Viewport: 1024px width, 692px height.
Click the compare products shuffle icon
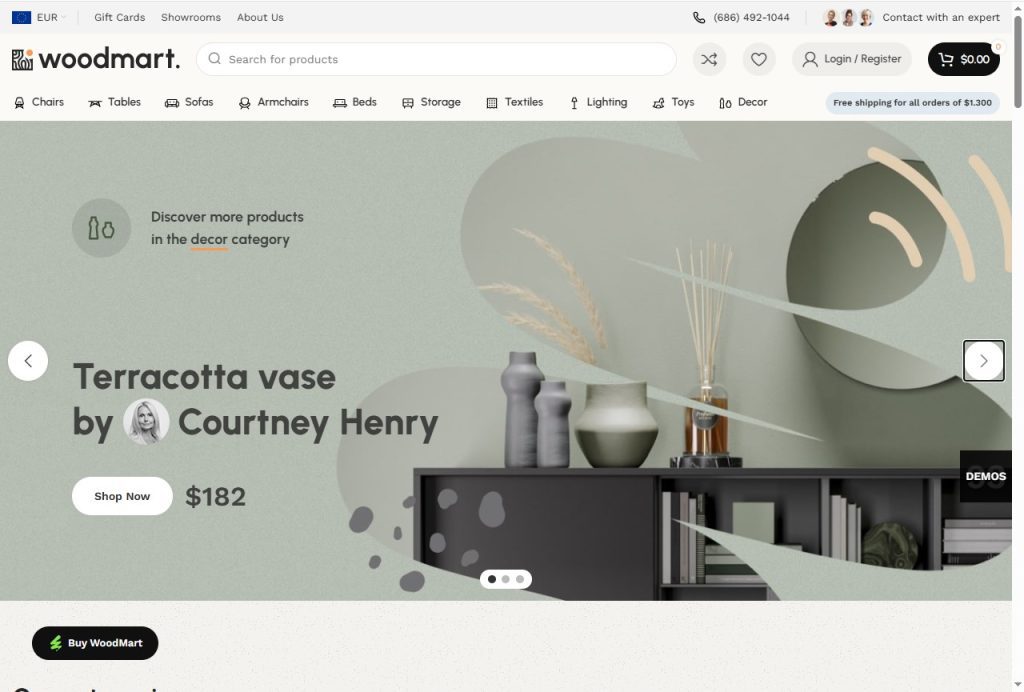[709, 59]
